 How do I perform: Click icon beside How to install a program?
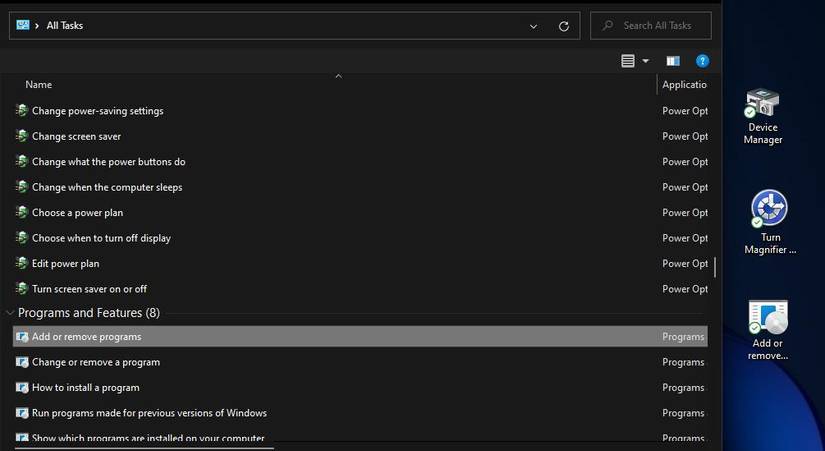(22, 387)
